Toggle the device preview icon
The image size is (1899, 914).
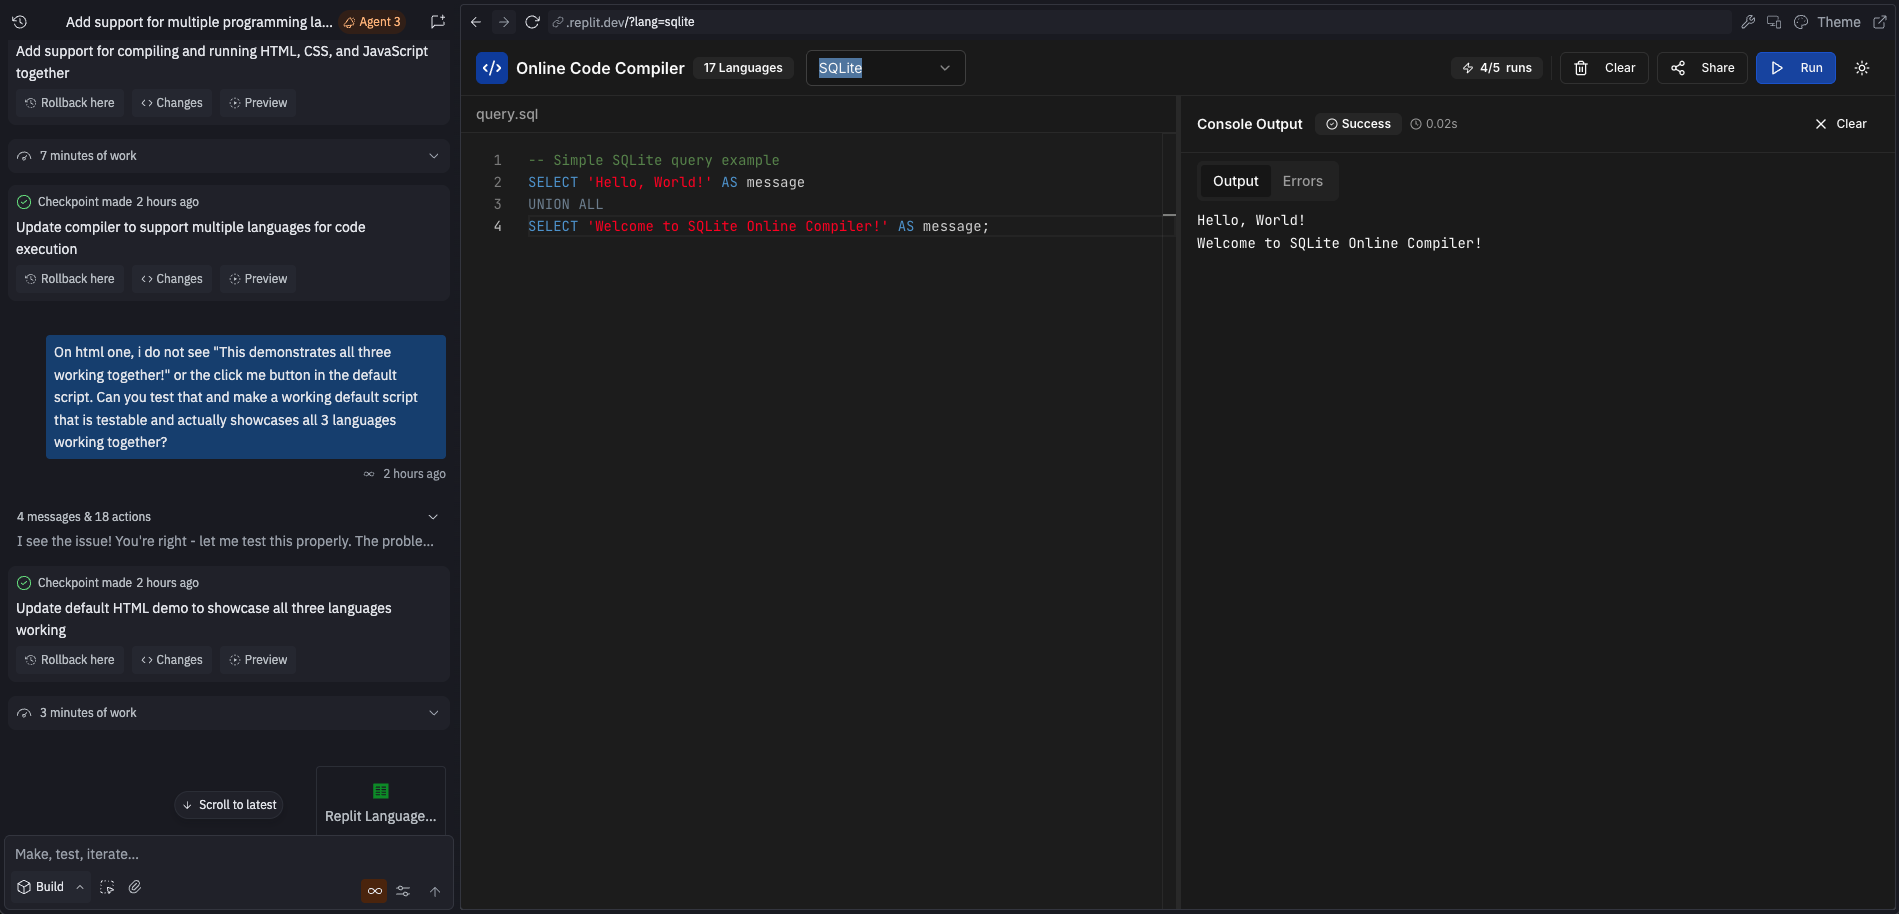[x=1772, y=21]
